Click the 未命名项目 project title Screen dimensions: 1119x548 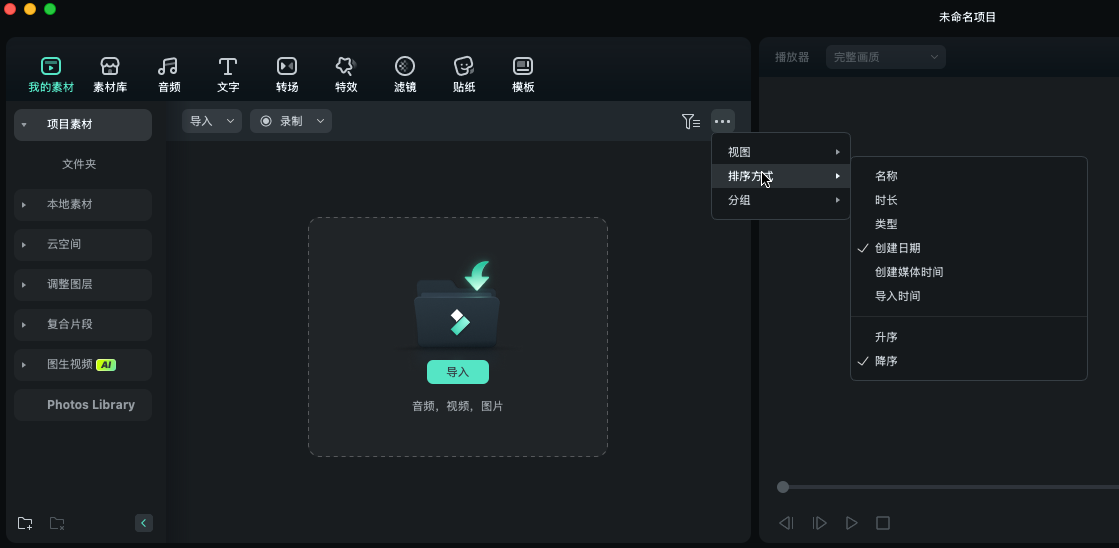coord(967,17)
